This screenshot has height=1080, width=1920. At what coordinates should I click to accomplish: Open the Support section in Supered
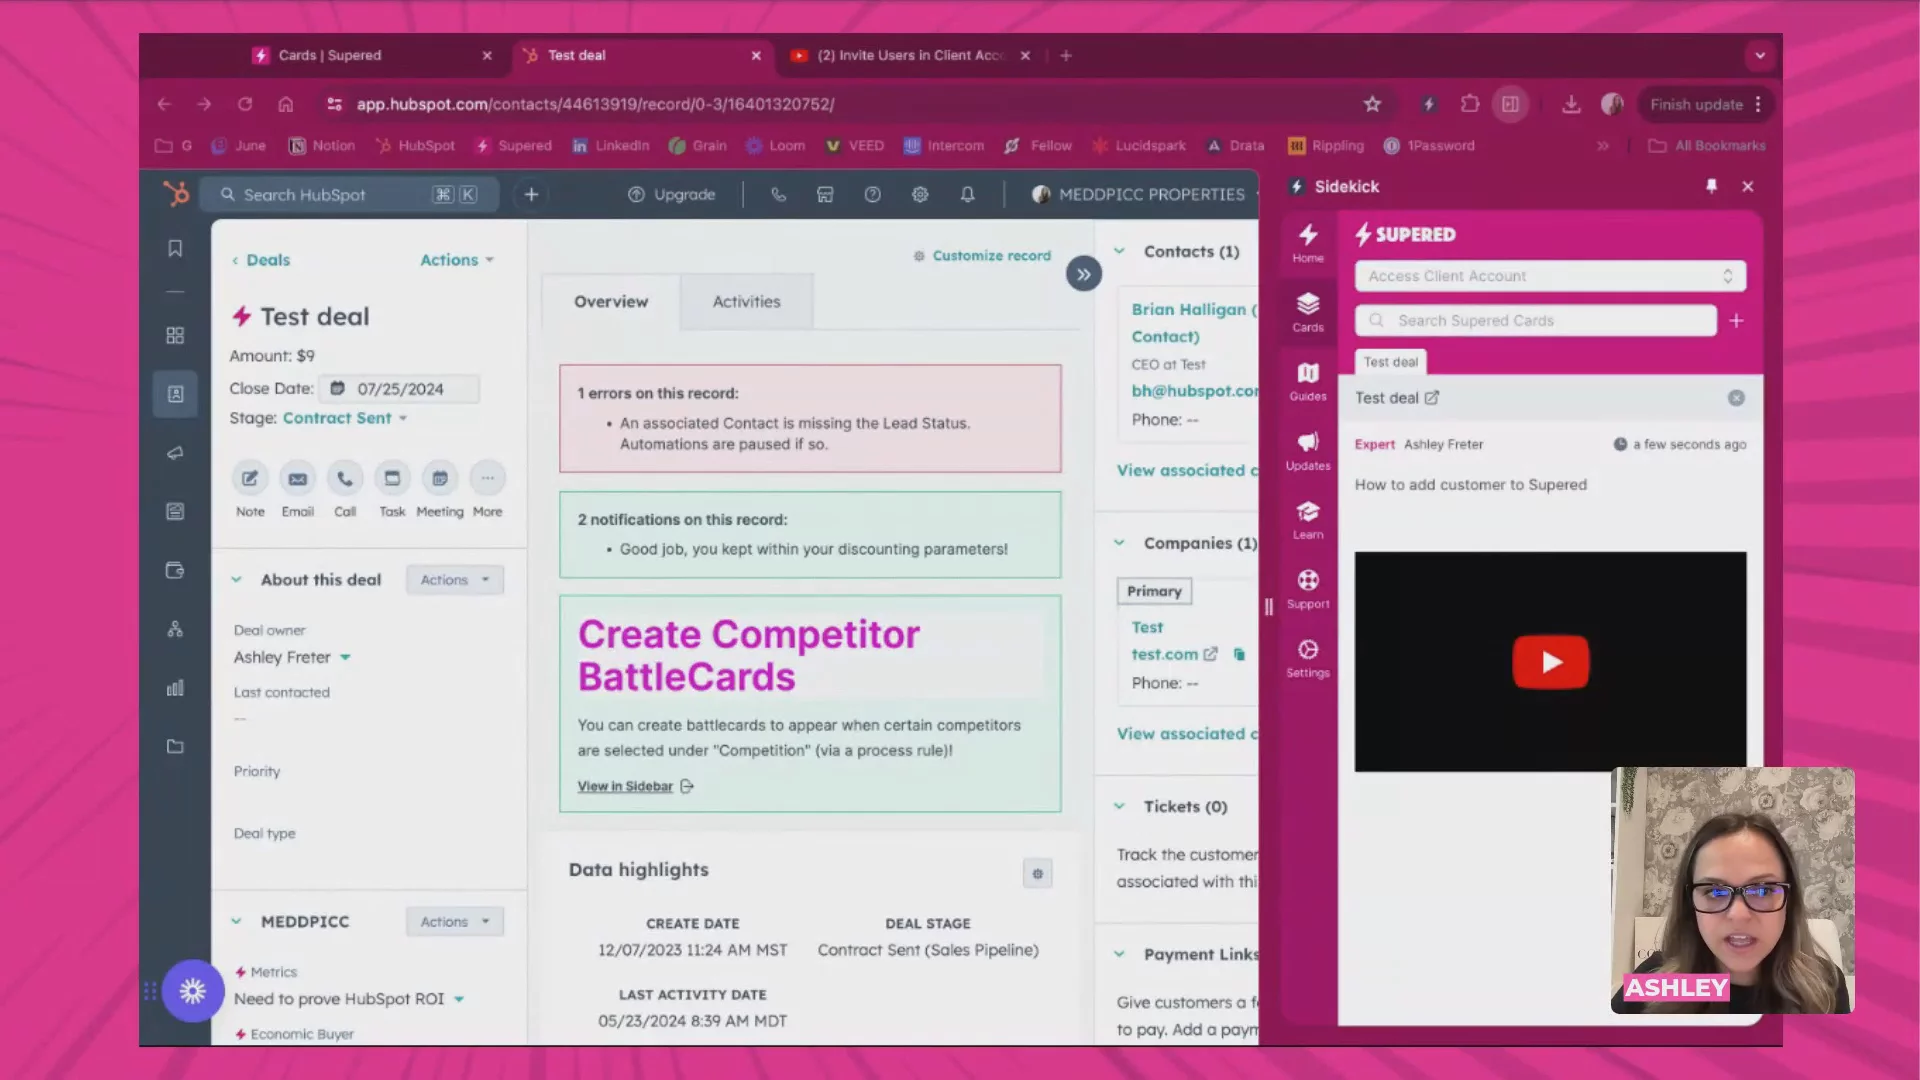click(x=1308, y=589)
